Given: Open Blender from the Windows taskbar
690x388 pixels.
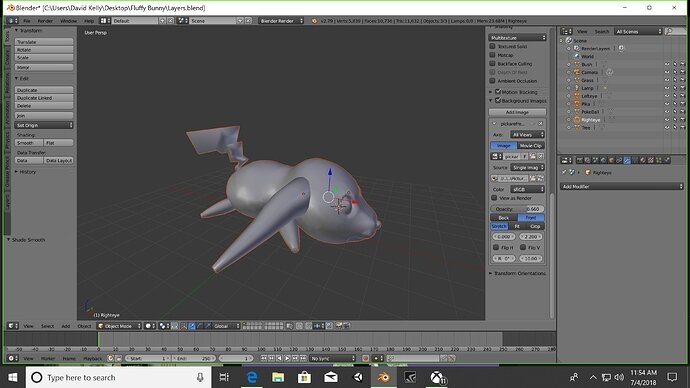Looking at the screenshot, I should (x=383, y=377).
